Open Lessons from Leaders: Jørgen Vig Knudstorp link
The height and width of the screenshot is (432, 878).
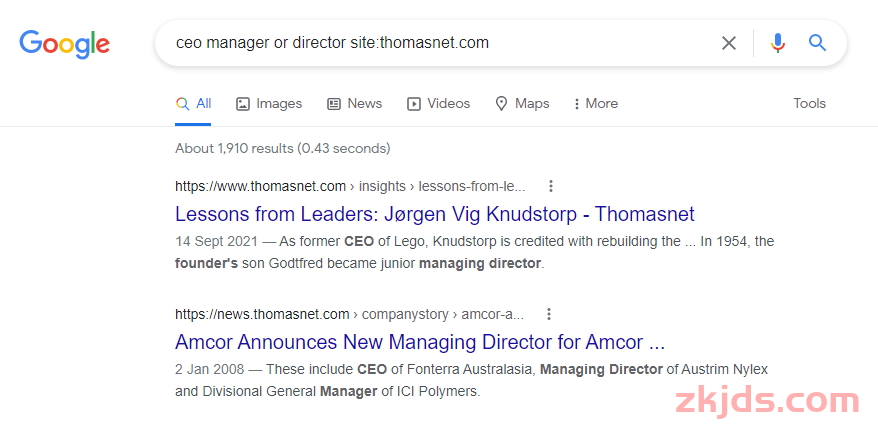pos(435,214)
